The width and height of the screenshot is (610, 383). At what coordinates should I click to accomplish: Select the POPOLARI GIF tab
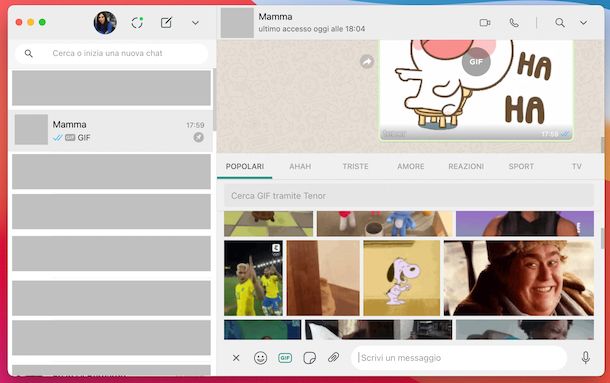pos(245,167)
